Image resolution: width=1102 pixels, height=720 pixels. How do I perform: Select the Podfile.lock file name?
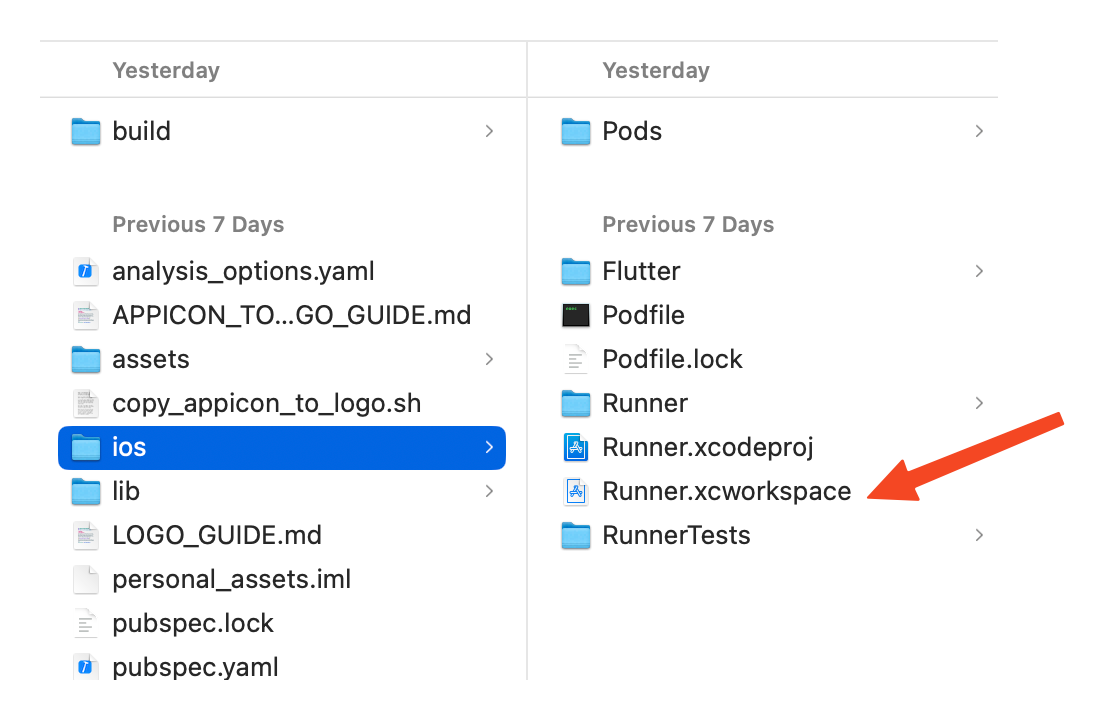tap(672, 359)
